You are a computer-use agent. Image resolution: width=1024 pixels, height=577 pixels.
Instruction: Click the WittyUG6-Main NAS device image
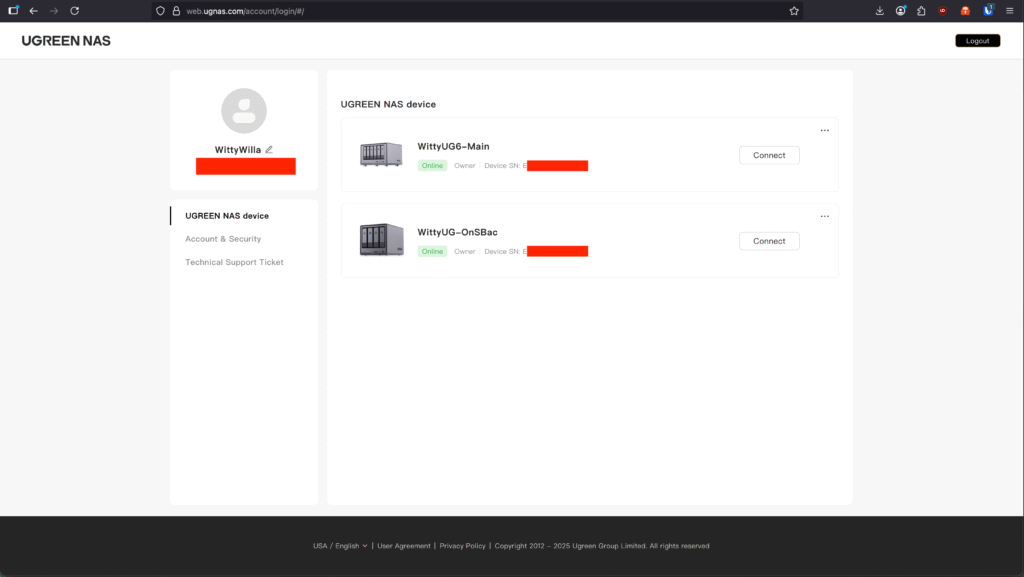click(381, 154)
